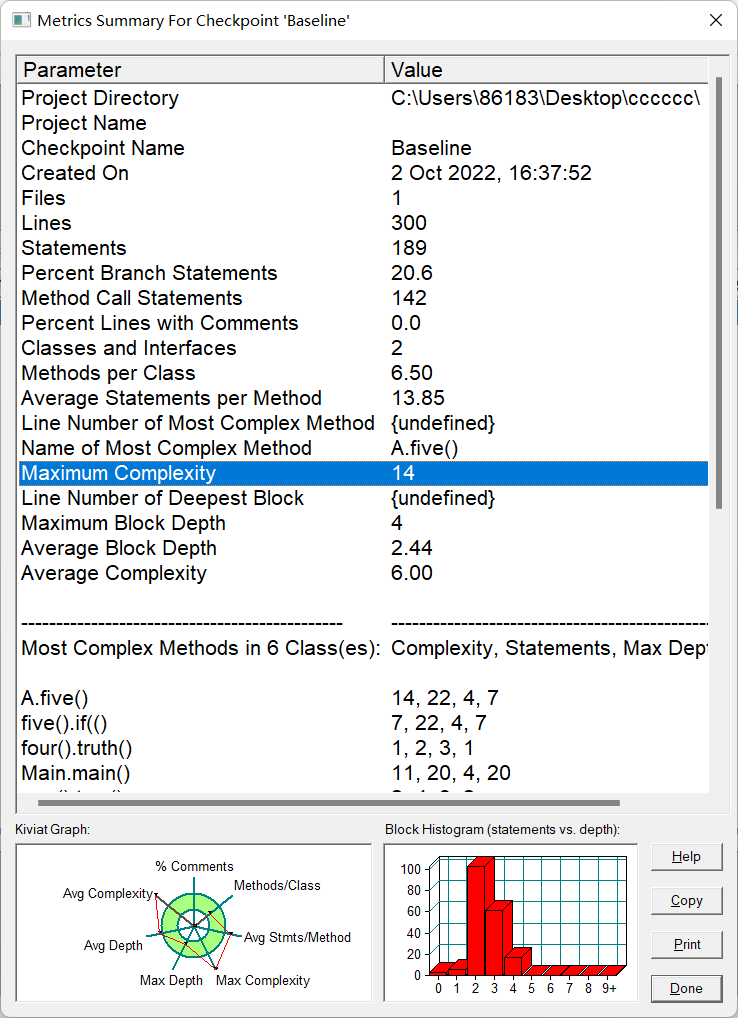Select the Main.main() method row

[363, 773]
